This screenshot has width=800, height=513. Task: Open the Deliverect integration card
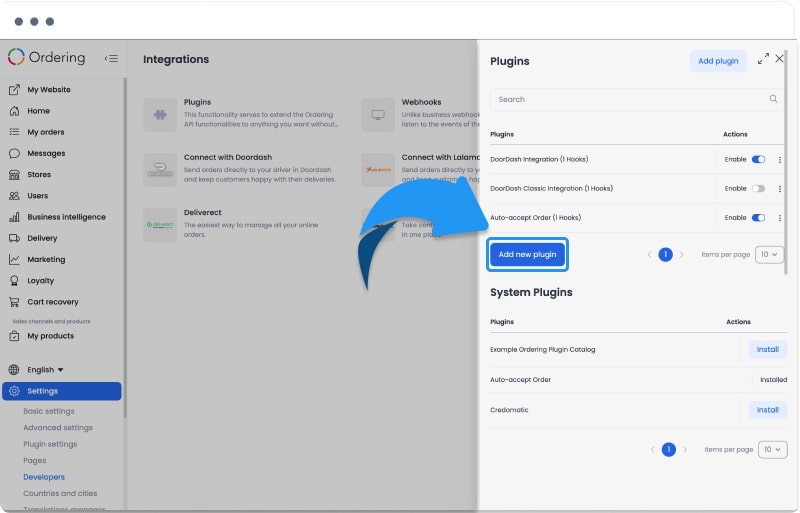point(241,224)
